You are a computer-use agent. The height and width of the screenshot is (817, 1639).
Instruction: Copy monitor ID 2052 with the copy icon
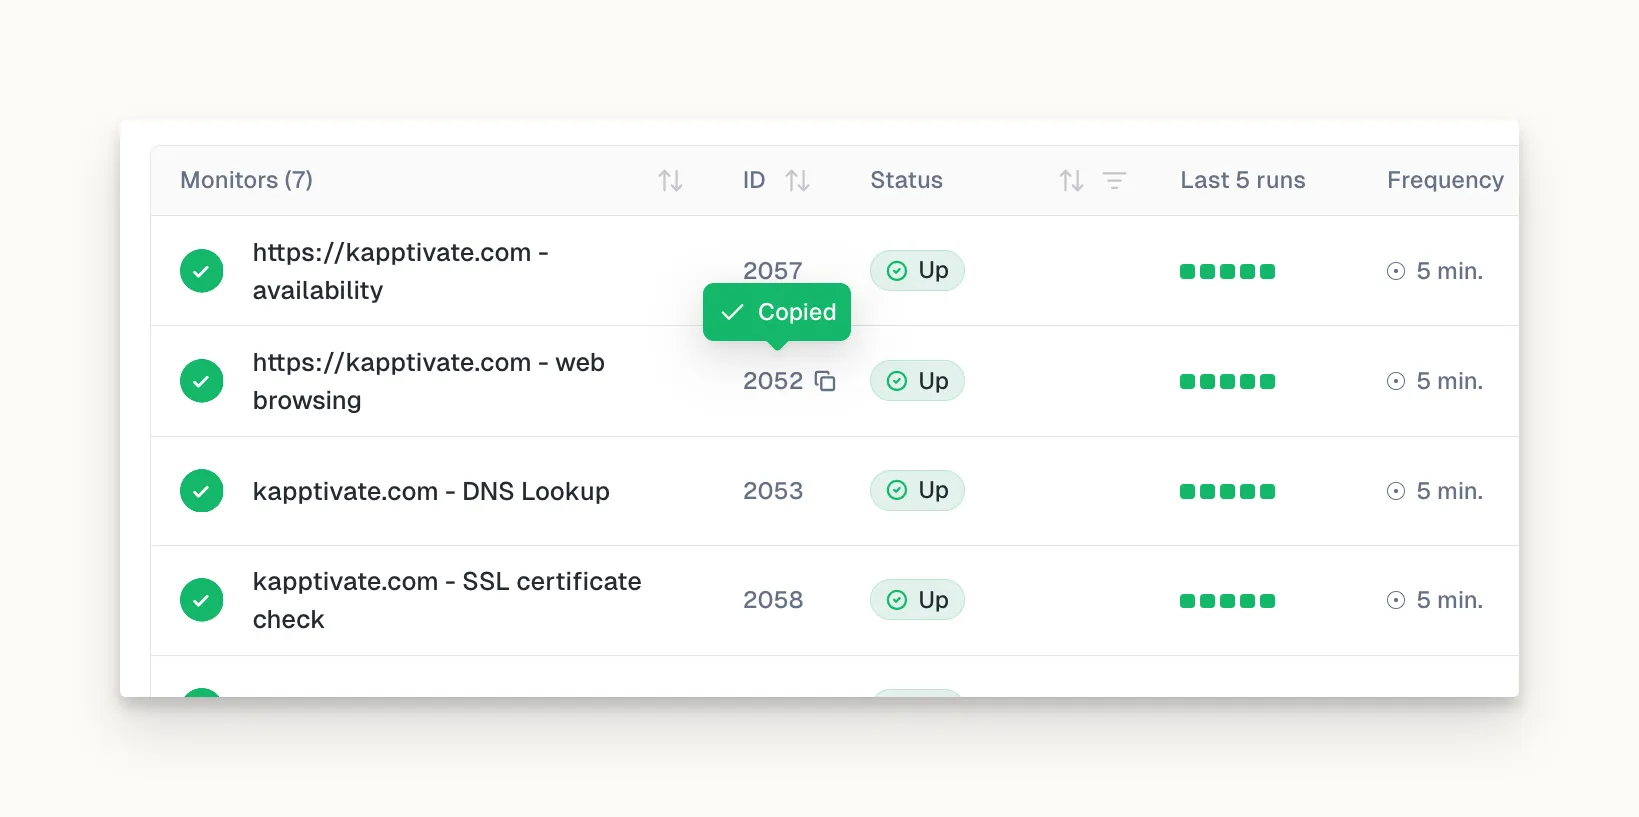tap(825, 381)
